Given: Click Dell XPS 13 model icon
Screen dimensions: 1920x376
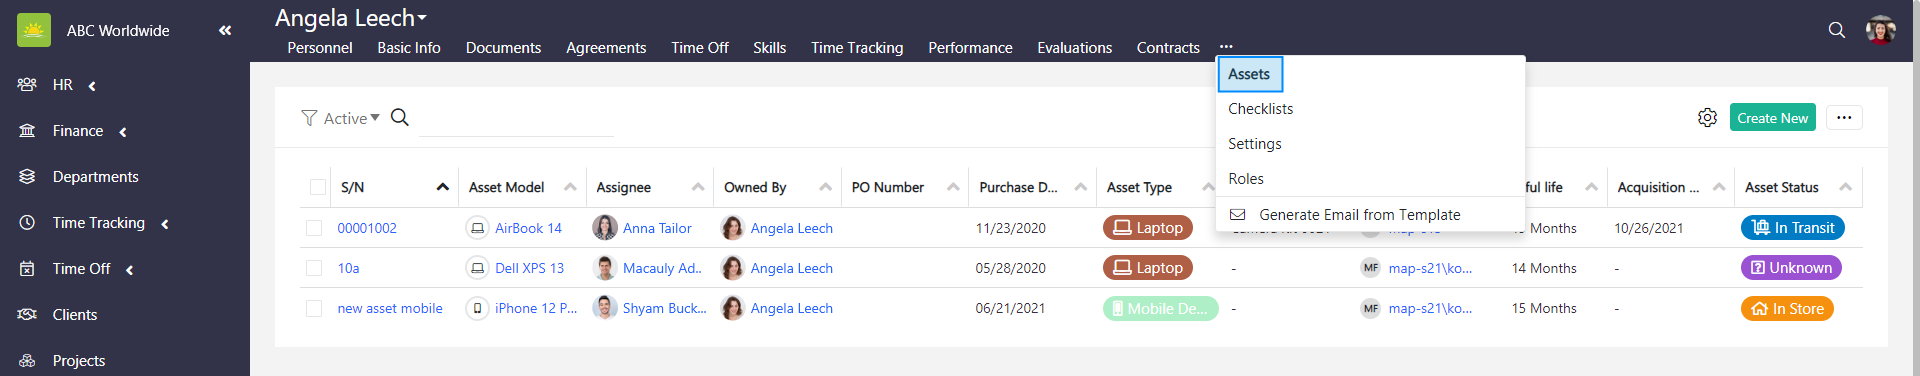Looking at the screenshot, I should coord(477,268).
